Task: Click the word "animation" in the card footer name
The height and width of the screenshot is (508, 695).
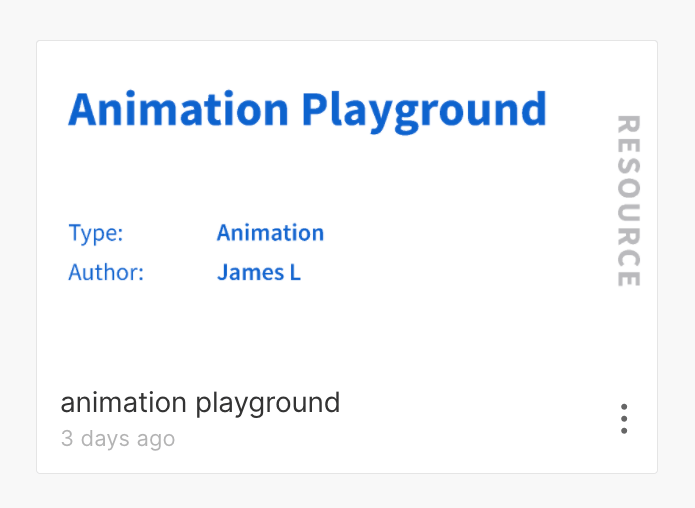Action: tap(123, 403)
